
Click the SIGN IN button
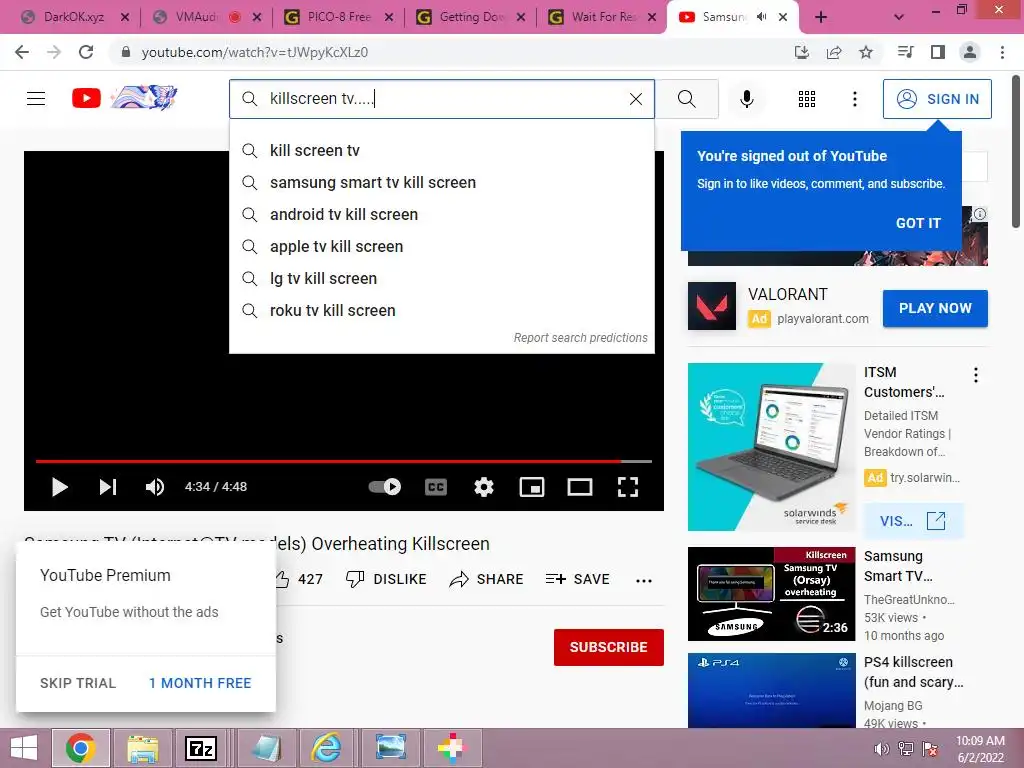(x=937, y=99)
